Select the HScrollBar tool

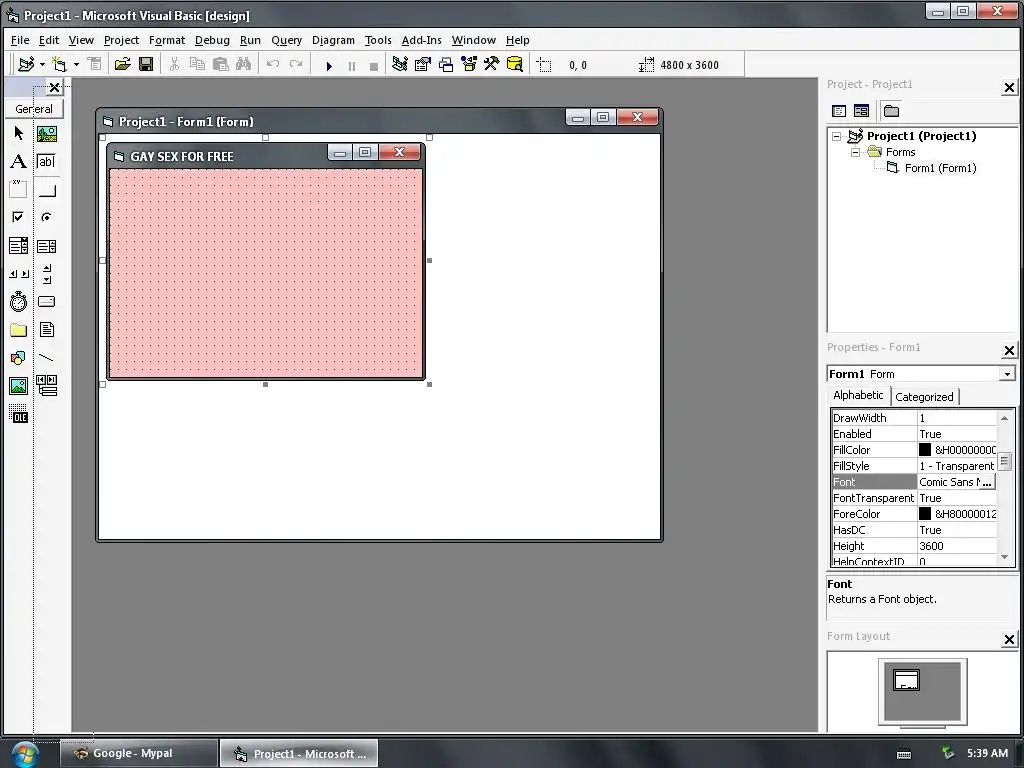click(18, 274)
